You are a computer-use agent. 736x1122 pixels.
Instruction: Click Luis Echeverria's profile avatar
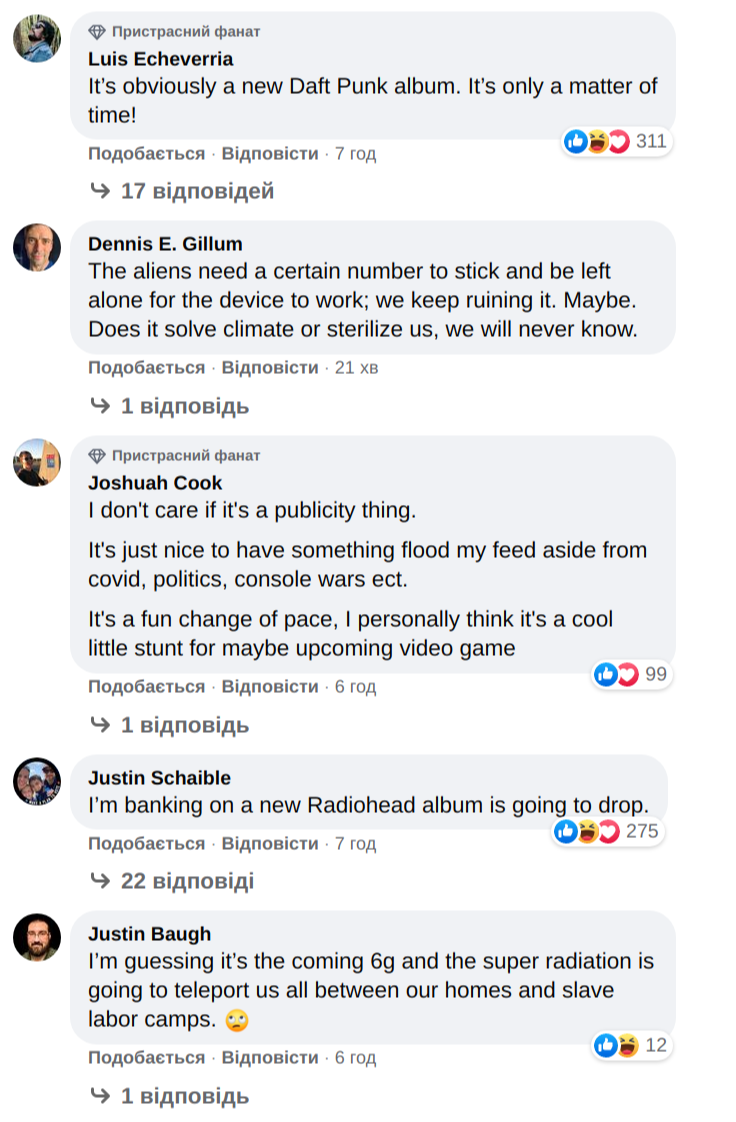tap(37, 39)
